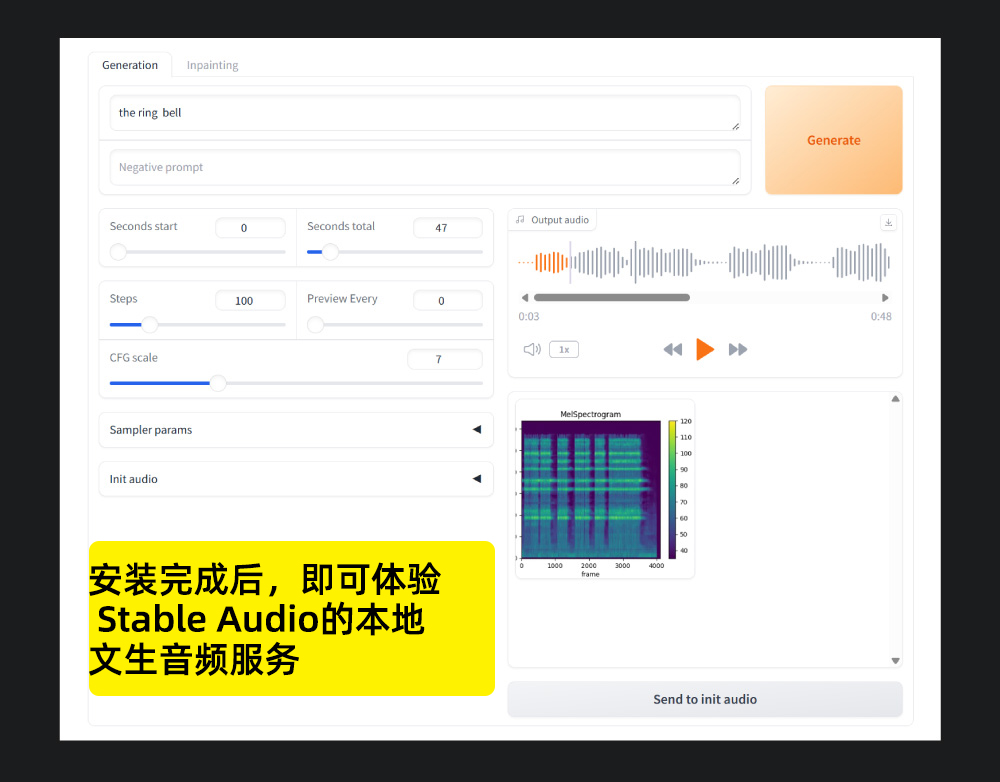
Task: Click the right arrow on the waveform seekbar
Action: click(x=884, y=297)
